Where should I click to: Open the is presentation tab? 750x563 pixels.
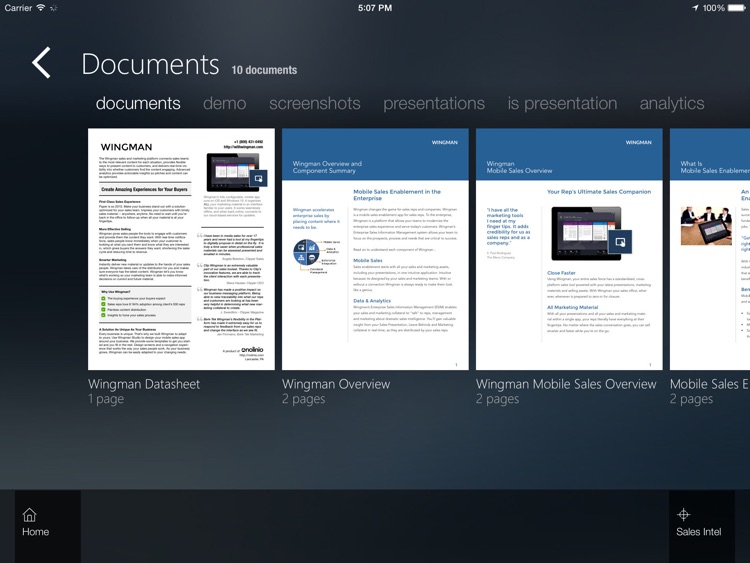[562, 103]
